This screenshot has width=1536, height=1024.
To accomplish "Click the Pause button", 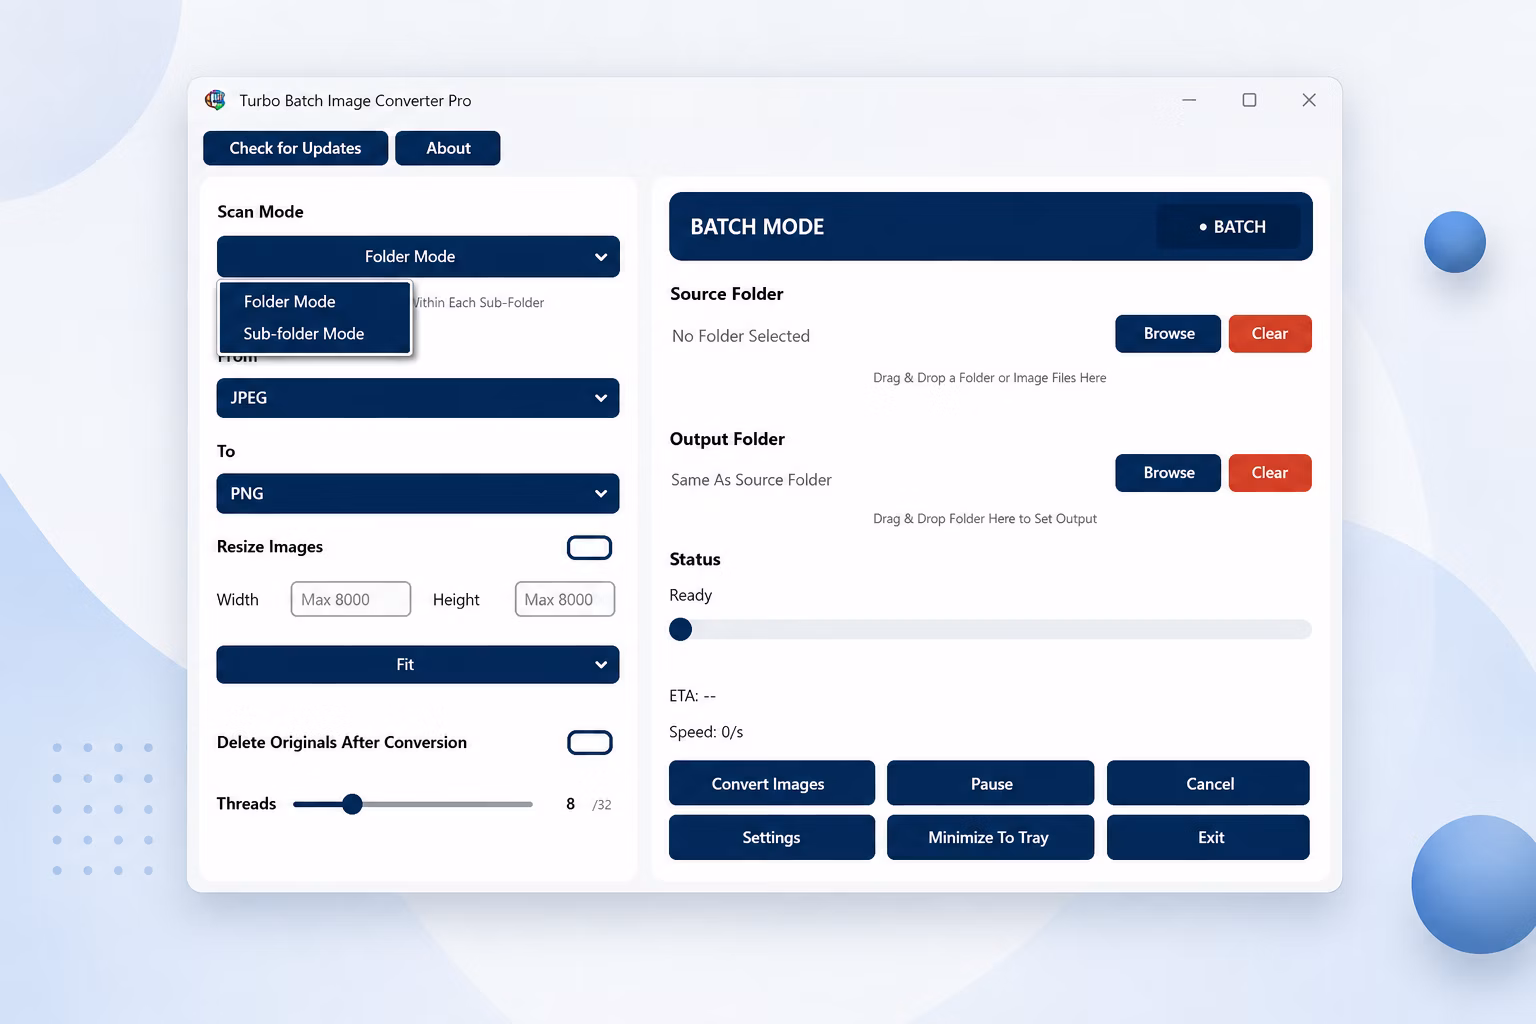I will (990, 783).
